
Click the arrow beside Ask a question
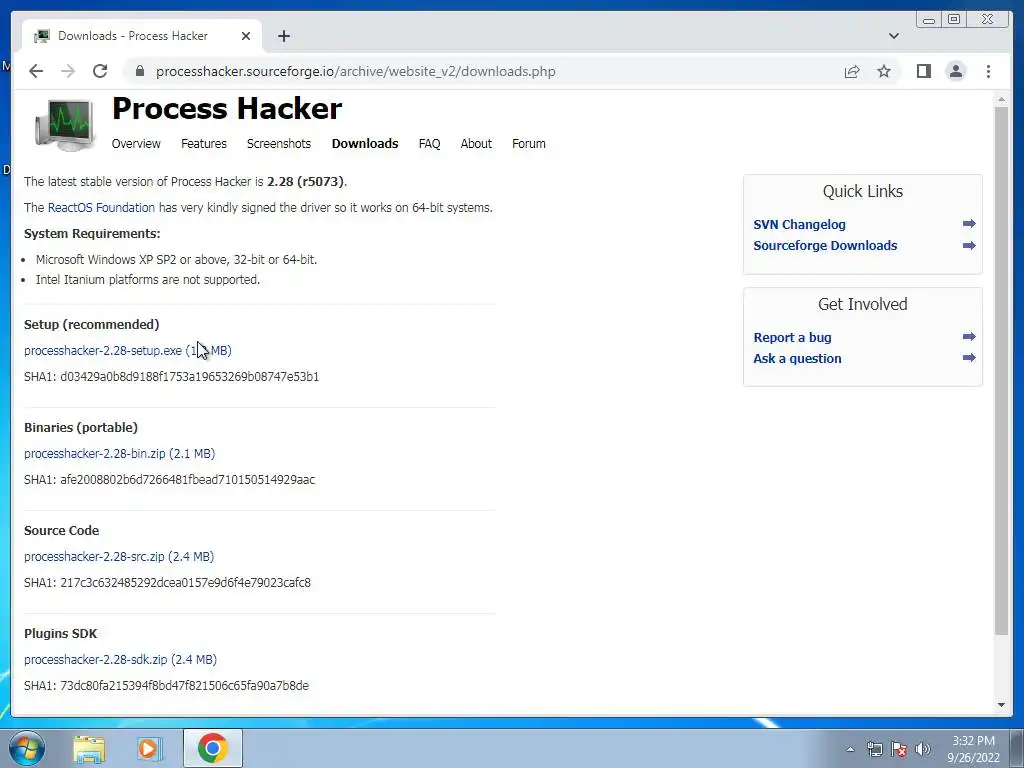(968, 358)
